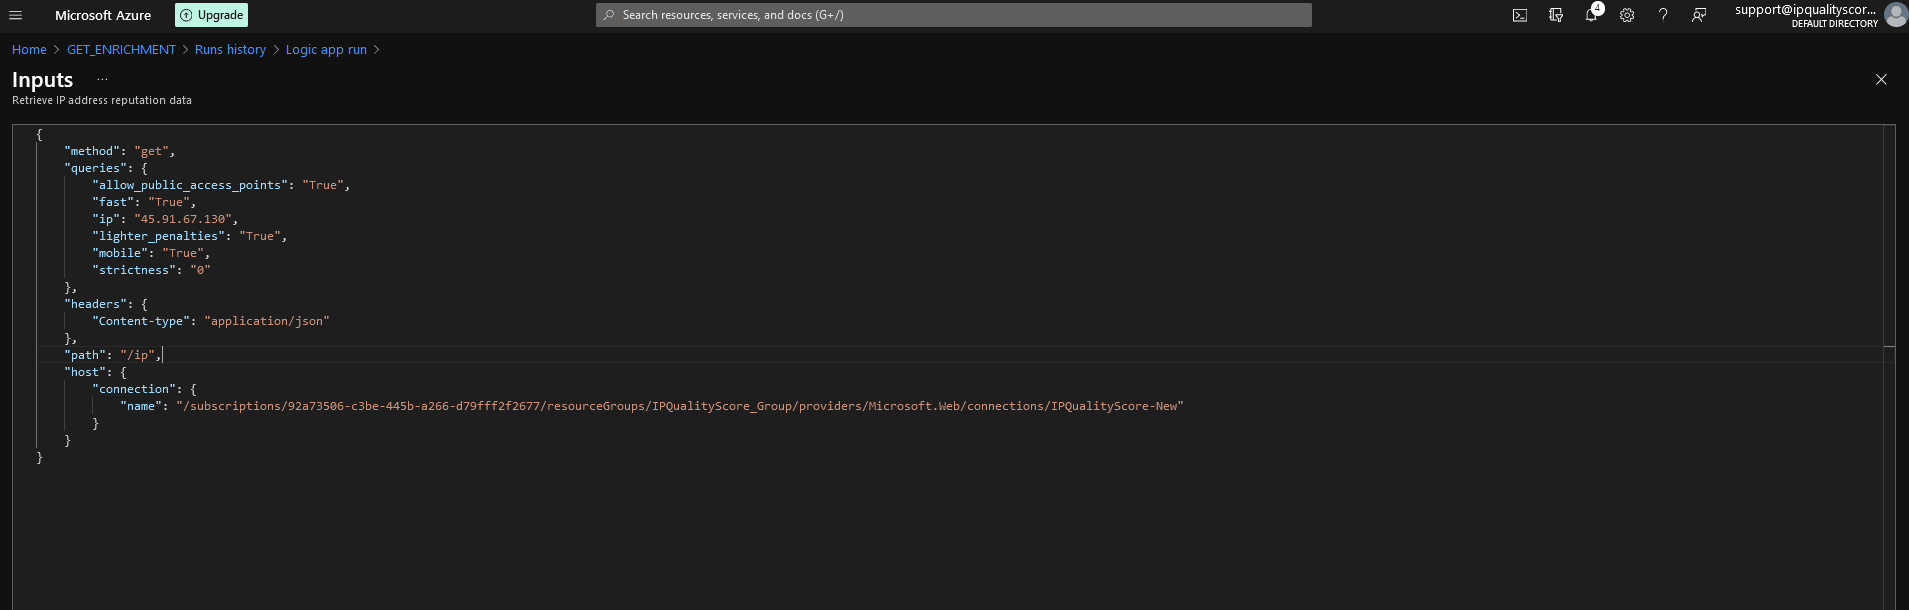The height and width of the screenshot is (610, 1909).
Task: Click the subscriptions connection name string
Action: point(679,406)
